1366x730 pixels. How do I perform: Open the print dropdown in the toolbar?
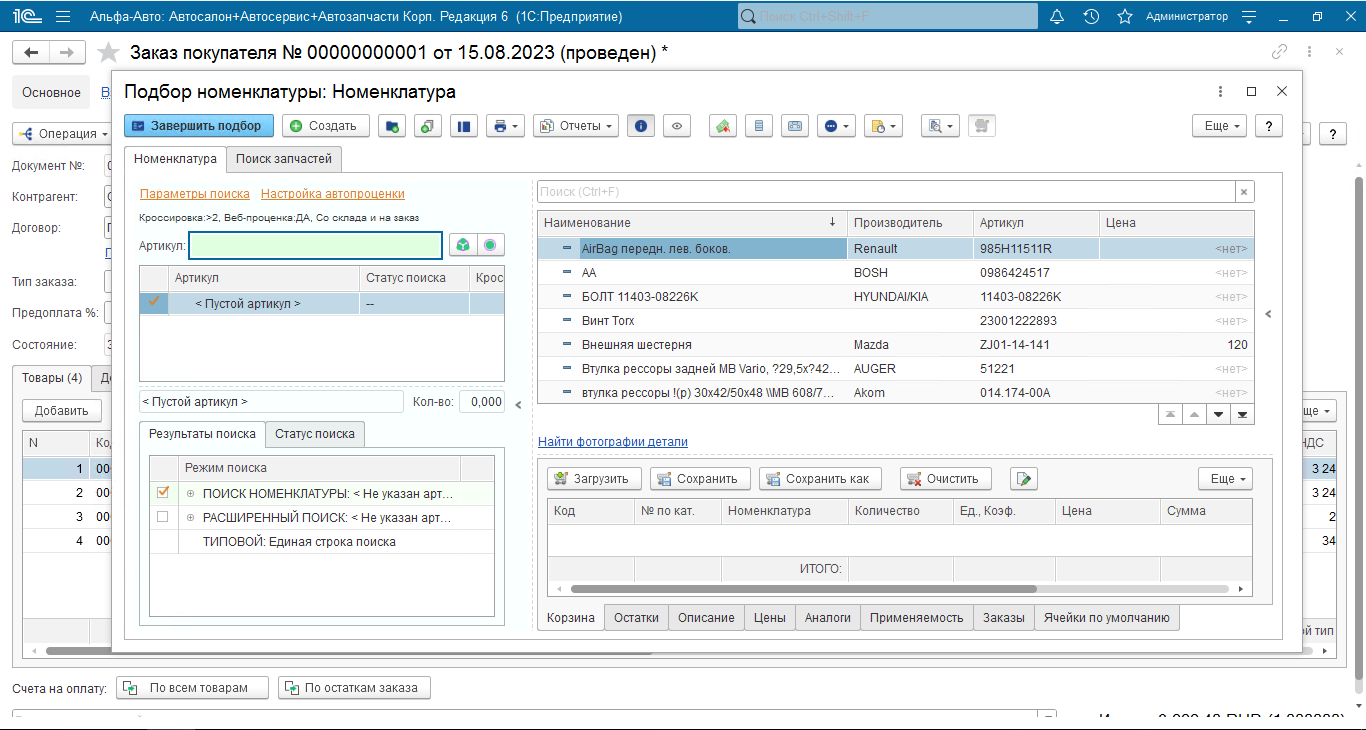click(x=505, y=126)
